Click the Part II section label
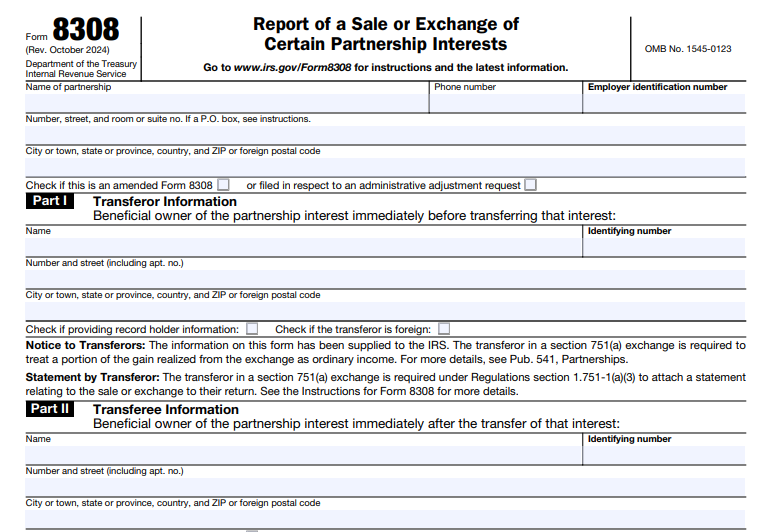Screen dimensions: 765x532 click(51, 409)
